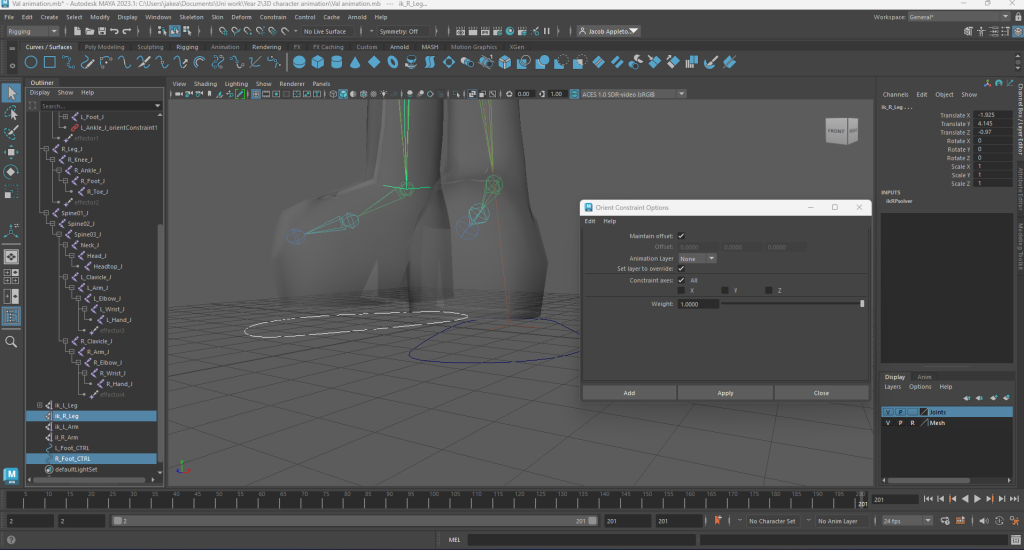Click the view cube in viewport
1024x550 pixels.
838,132
